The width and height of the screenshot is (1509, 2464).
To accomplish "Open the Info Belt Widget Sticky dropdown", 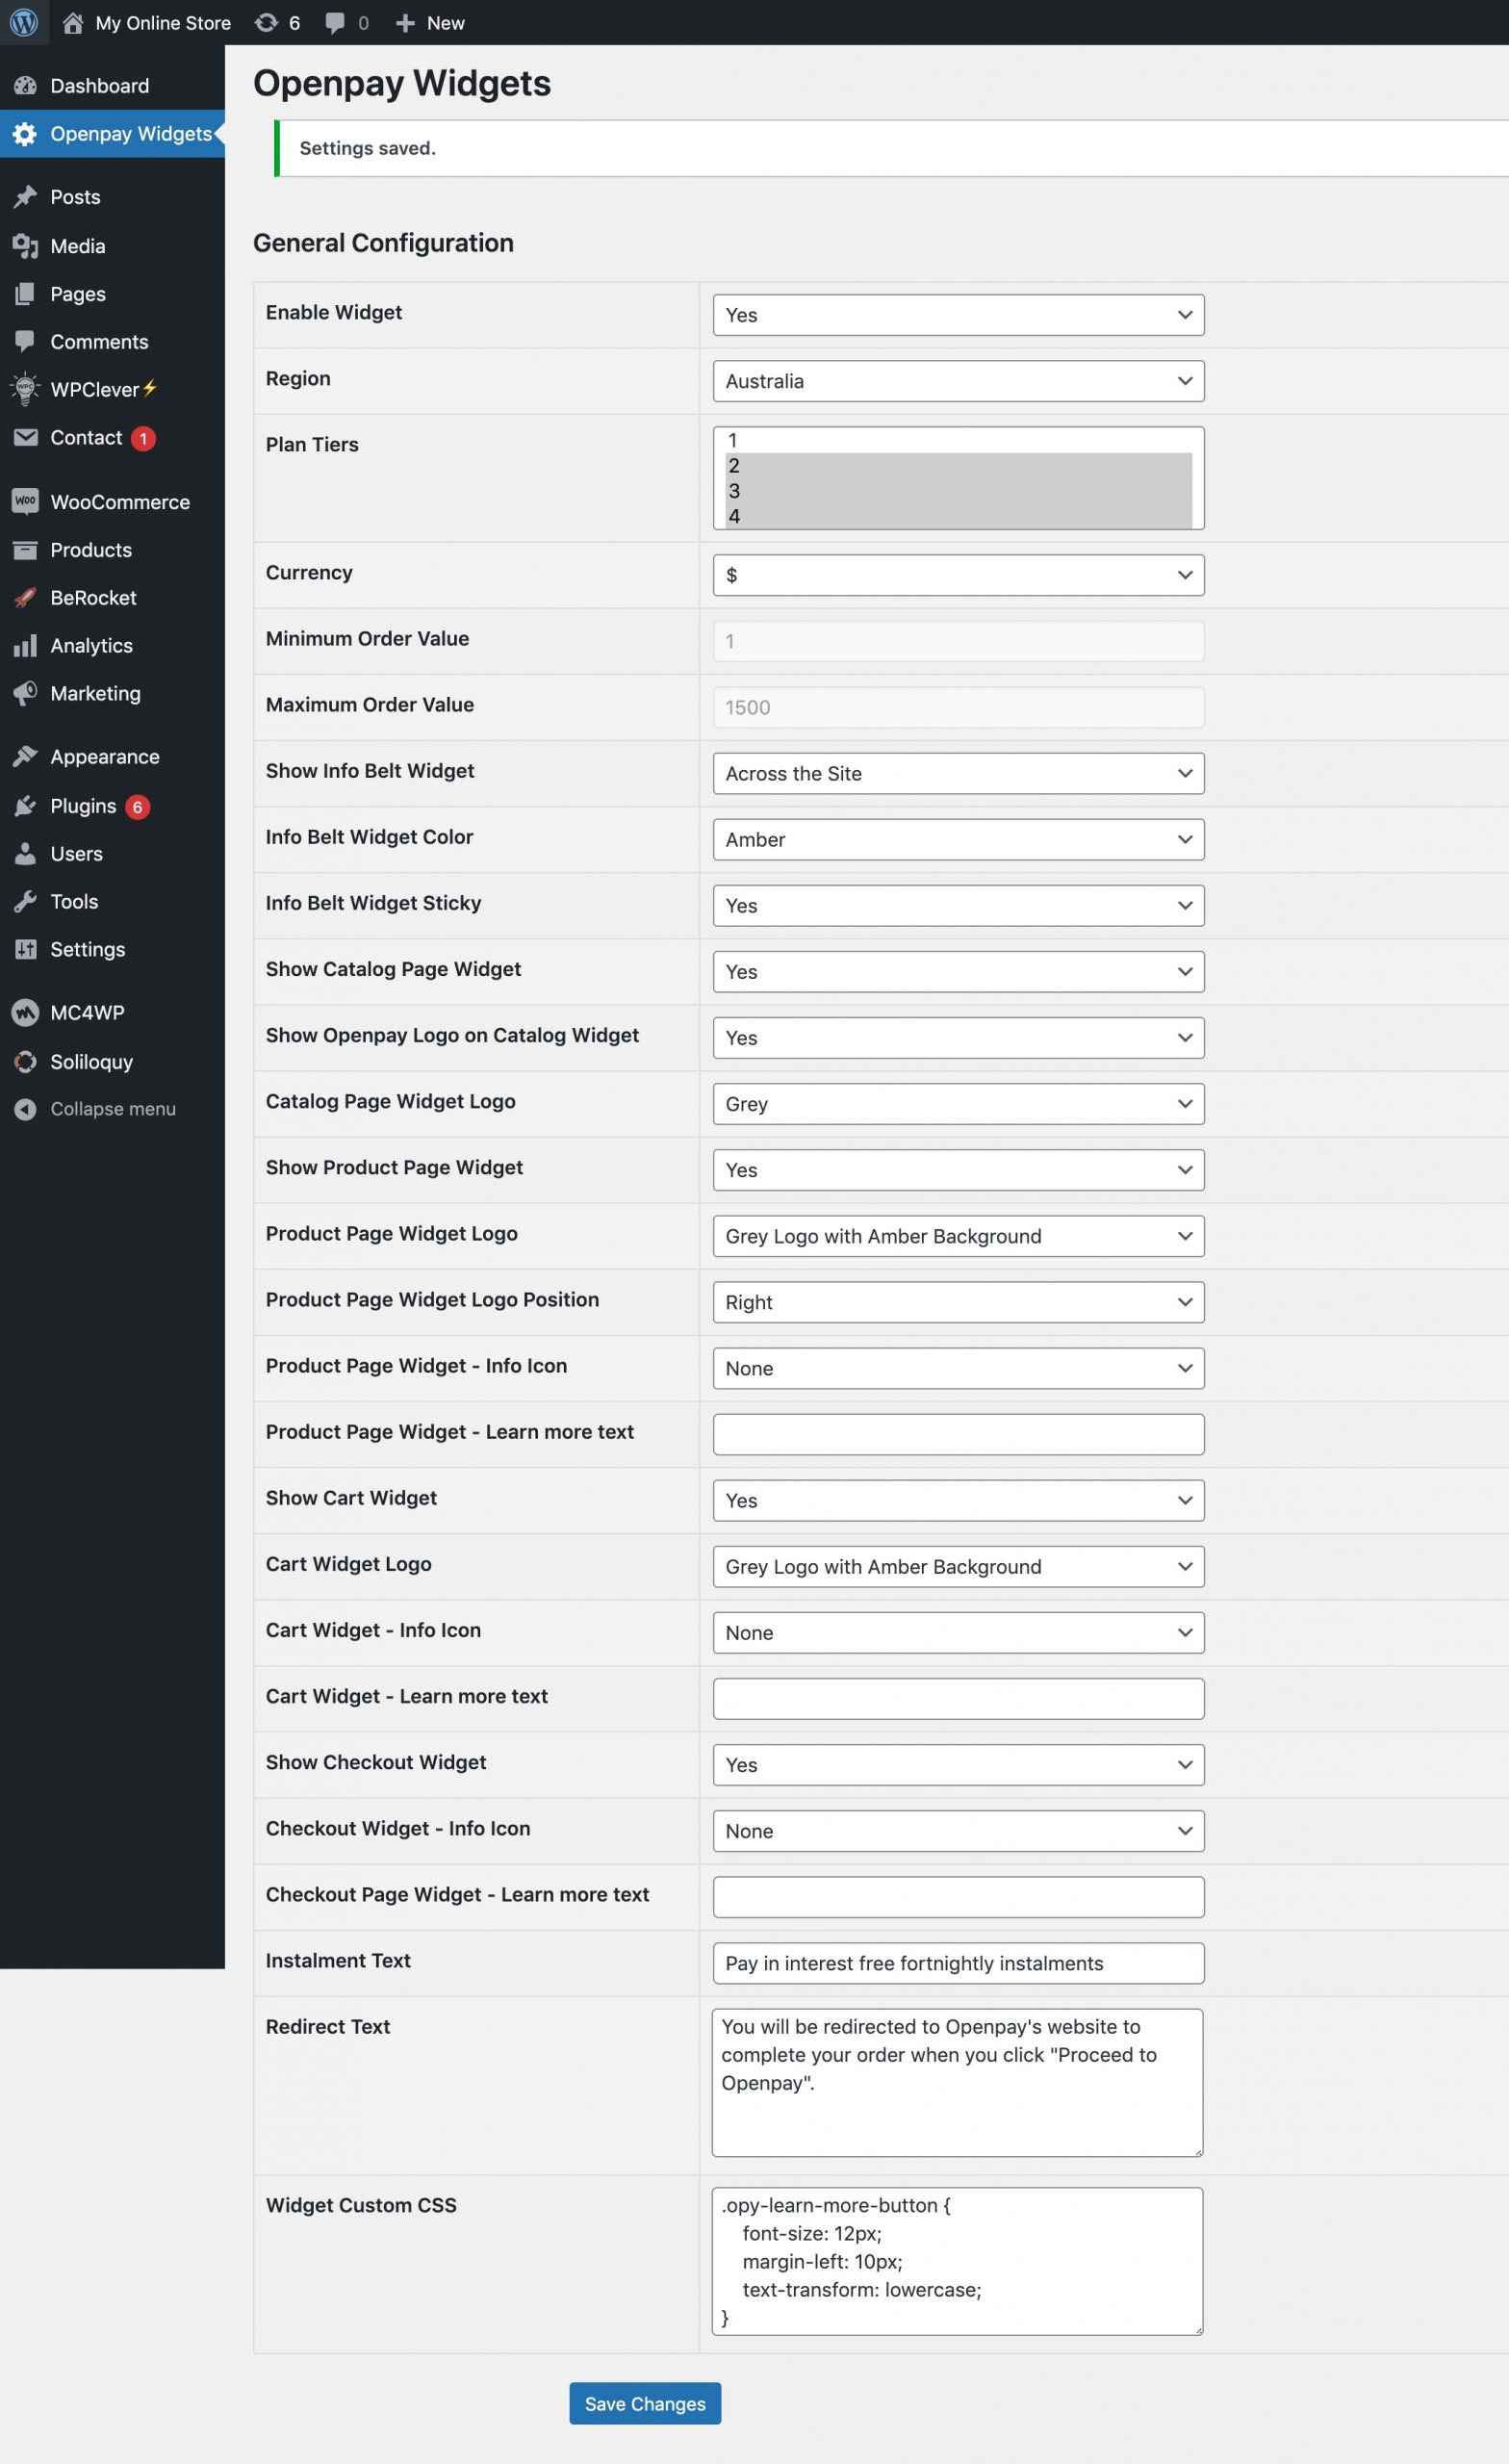I will [x=958, y=905].
